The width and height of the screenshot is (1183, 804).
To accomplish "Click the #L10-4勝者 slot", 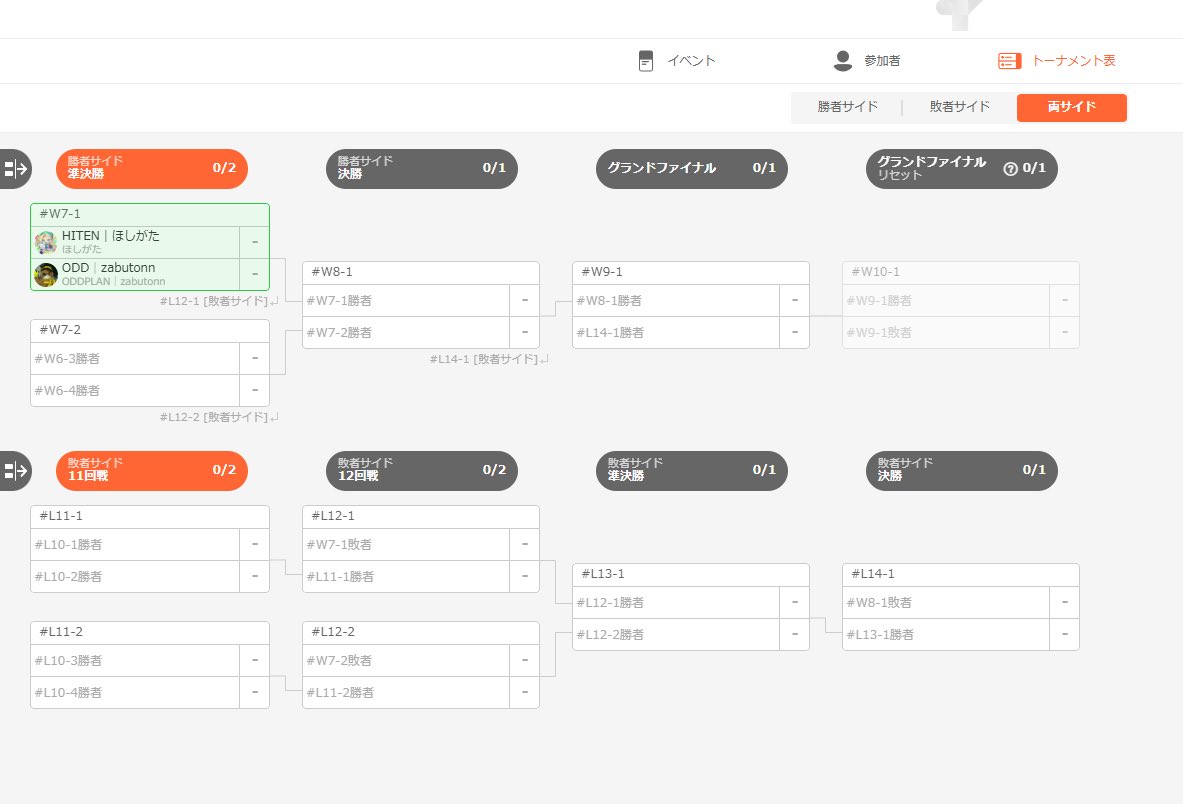I will 136,692.
